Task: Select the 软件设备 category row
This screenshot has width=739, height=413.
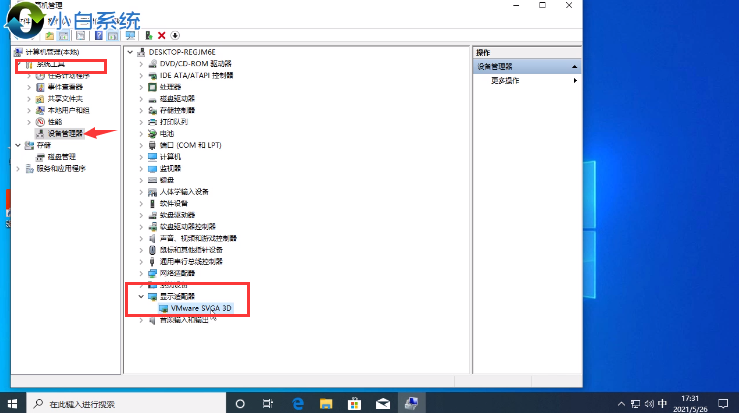Action: click(x=173, y=203)
